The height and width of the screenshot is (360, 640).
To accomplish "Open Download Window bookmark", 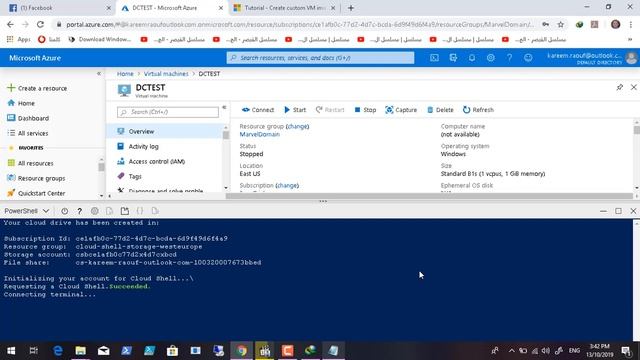I will (x=100, y=40).
